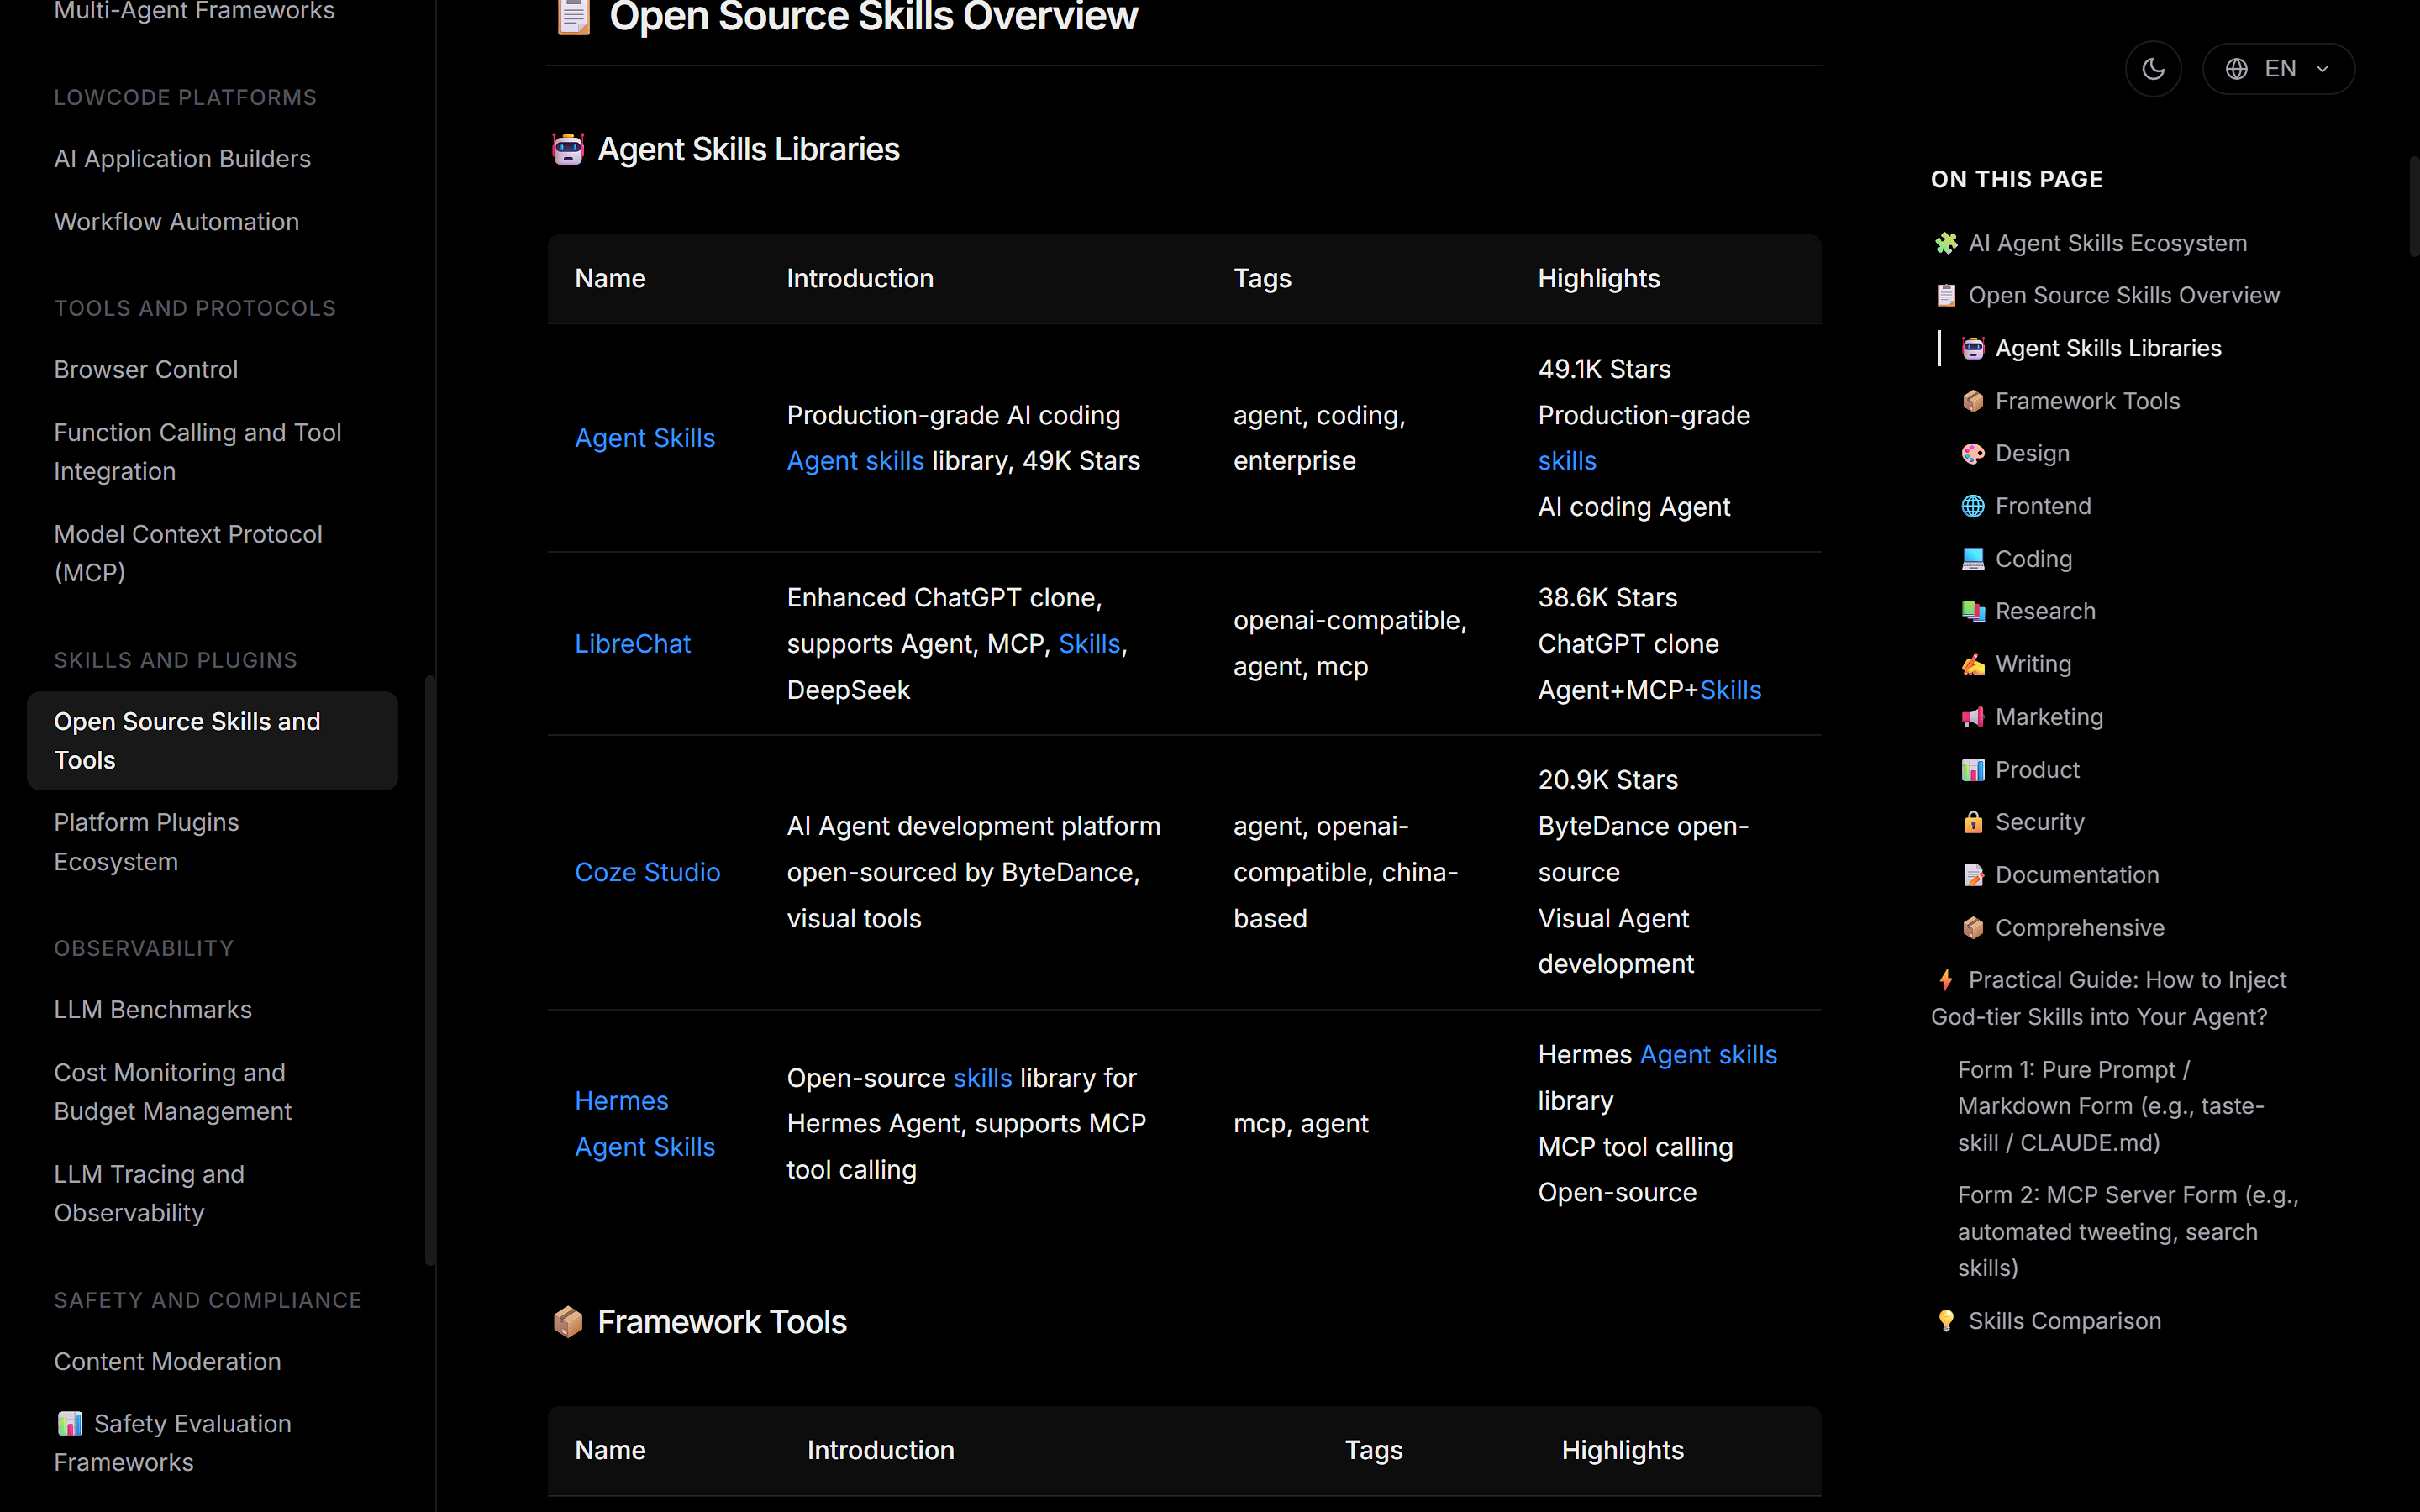2420x1512 pixels.
Task: Click the lightning icon next to Practical Guide
Action: tap(1946, 980)
